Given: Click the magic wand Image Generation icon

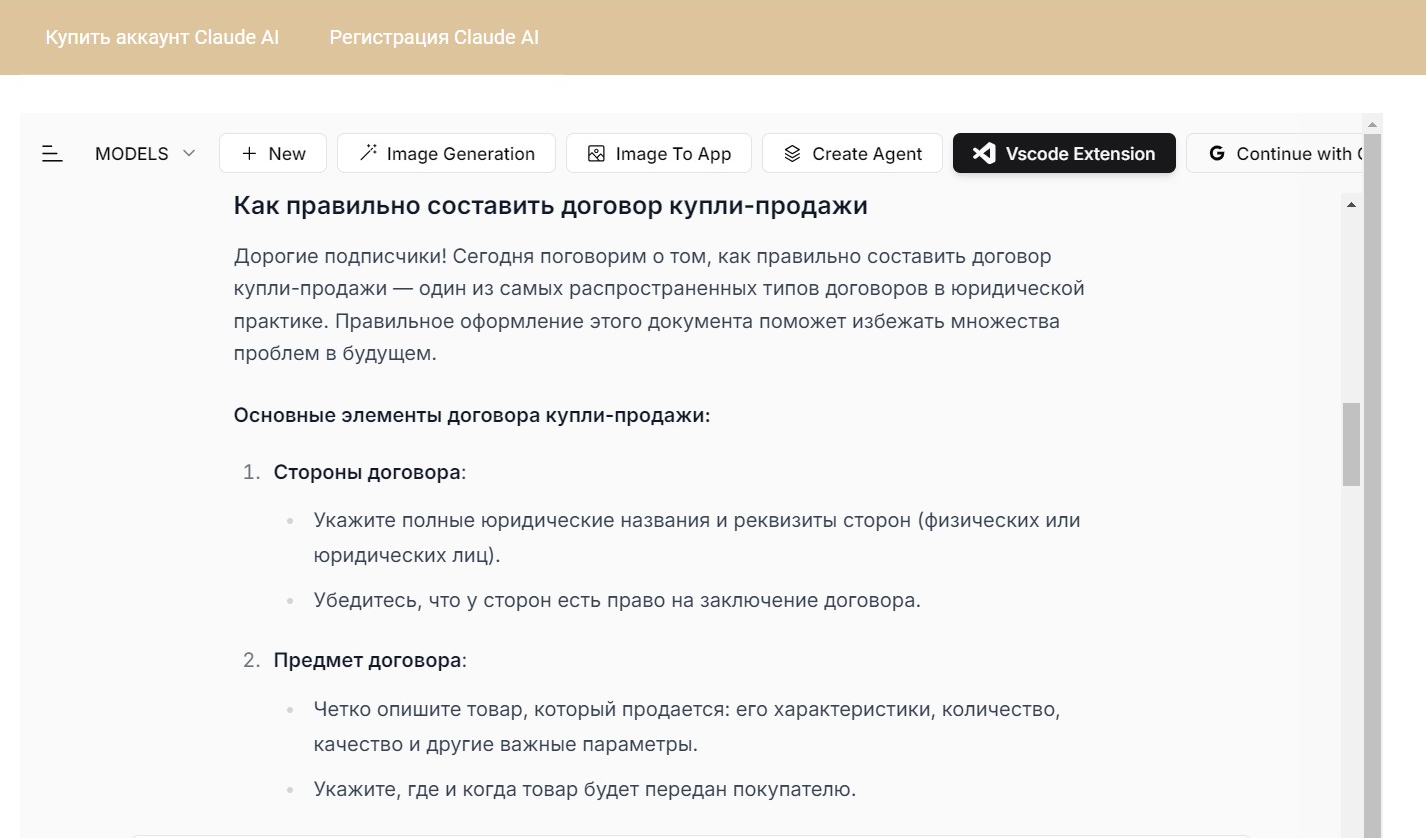Looking at the screenshot, I should tap(368, 153).
